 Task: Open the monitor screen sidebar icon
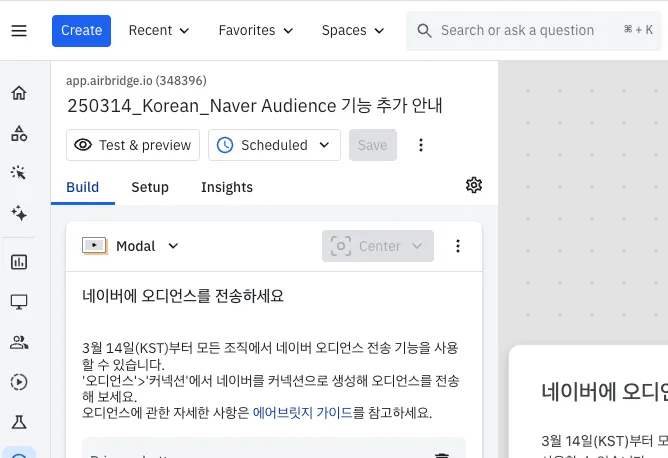coord(19,302)
